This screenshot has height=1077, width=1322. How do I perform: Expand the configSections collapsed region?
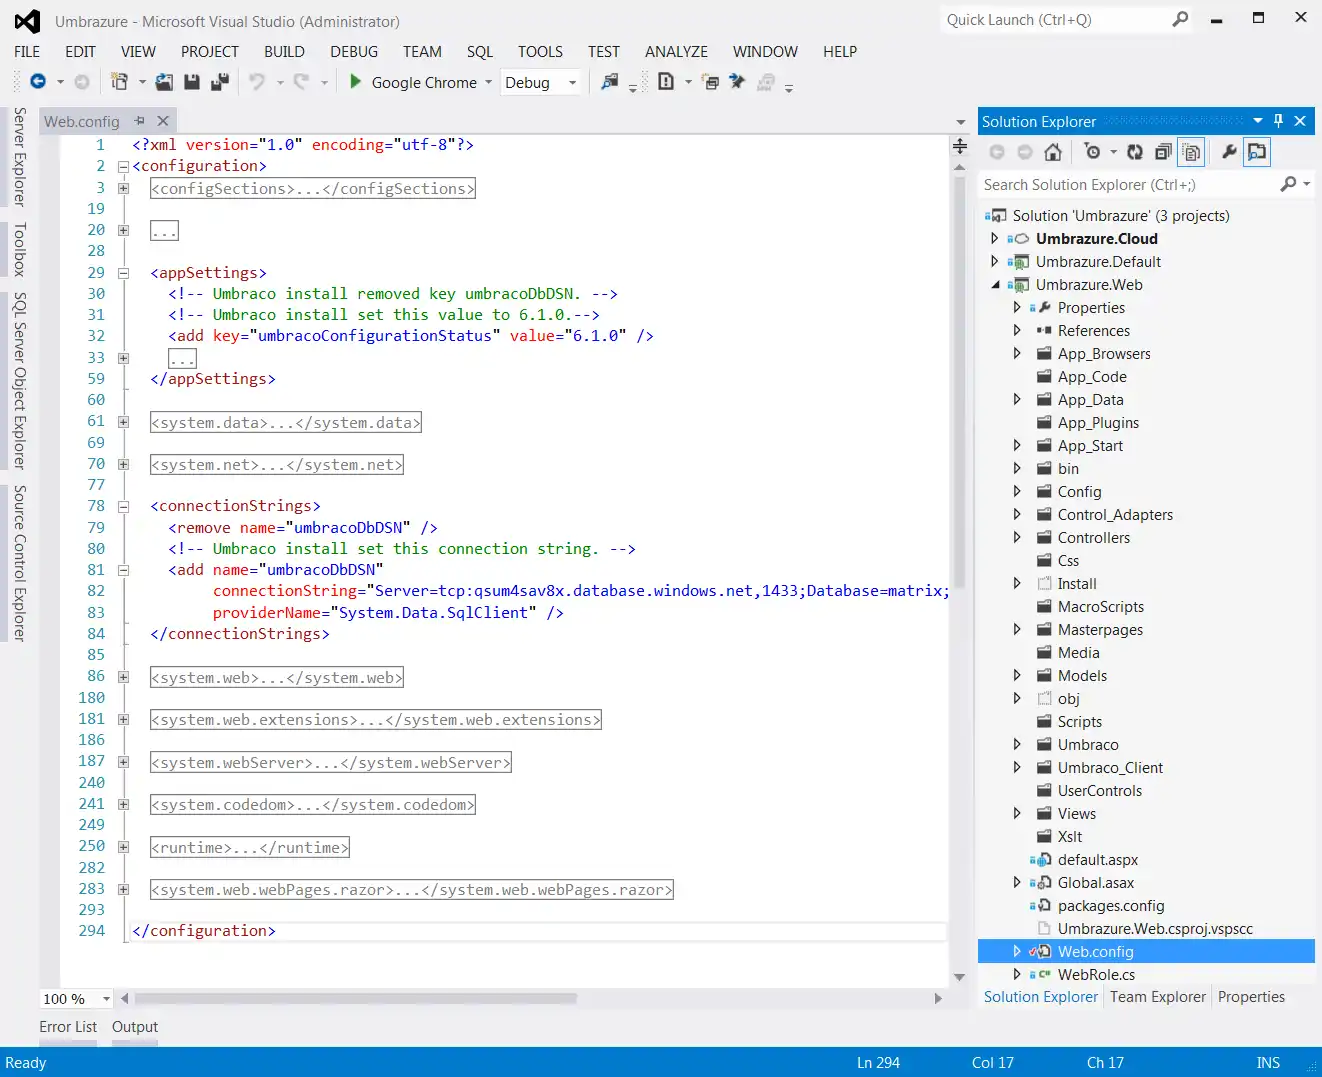click(124, 188)
